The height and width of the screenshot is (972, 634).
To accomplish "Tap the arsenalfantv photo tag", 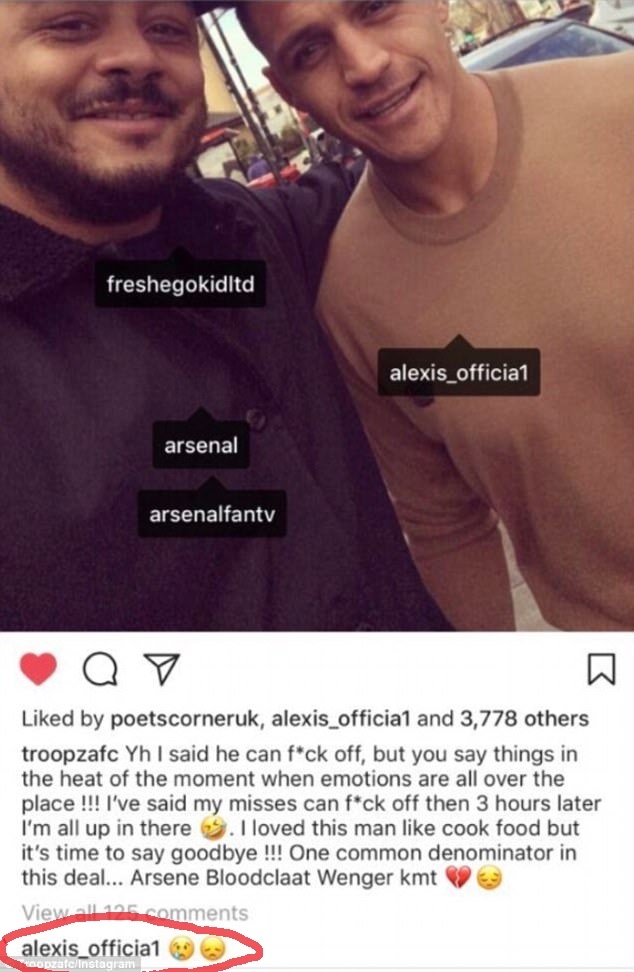I will pos(212,514).
